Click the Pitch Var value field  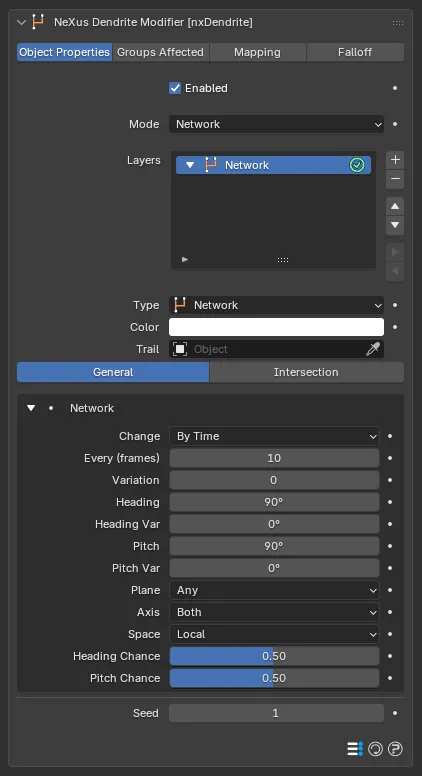274,568
